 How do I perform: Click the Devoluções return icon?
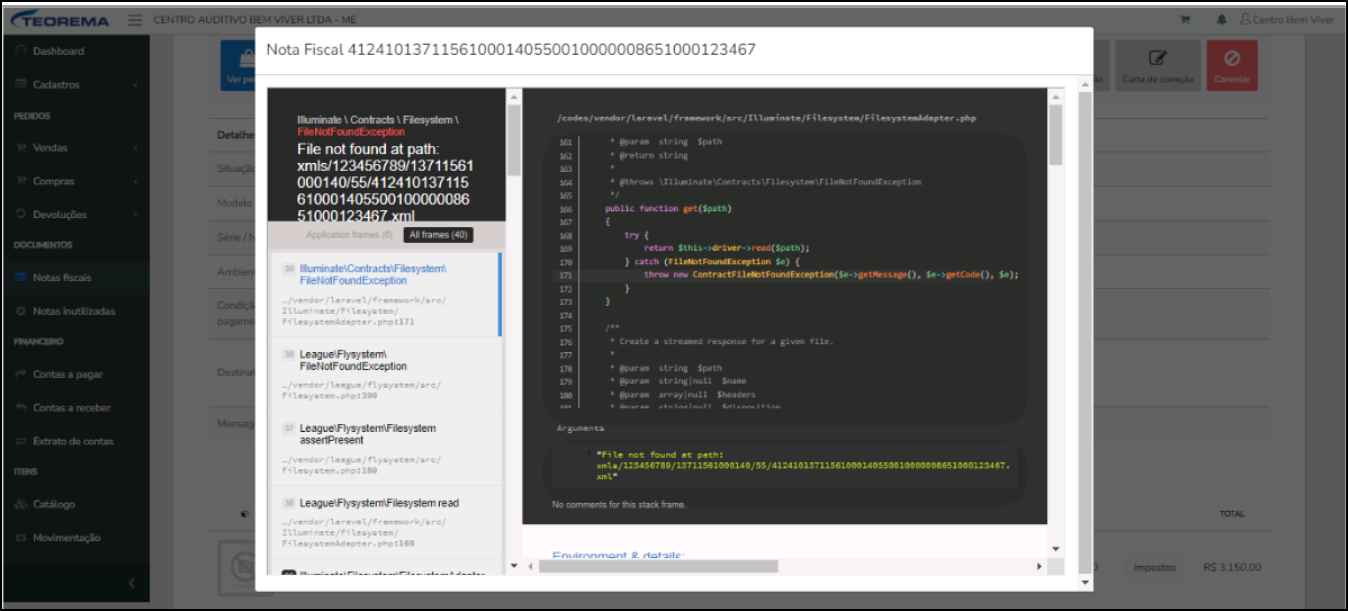[x=21, y=214]
